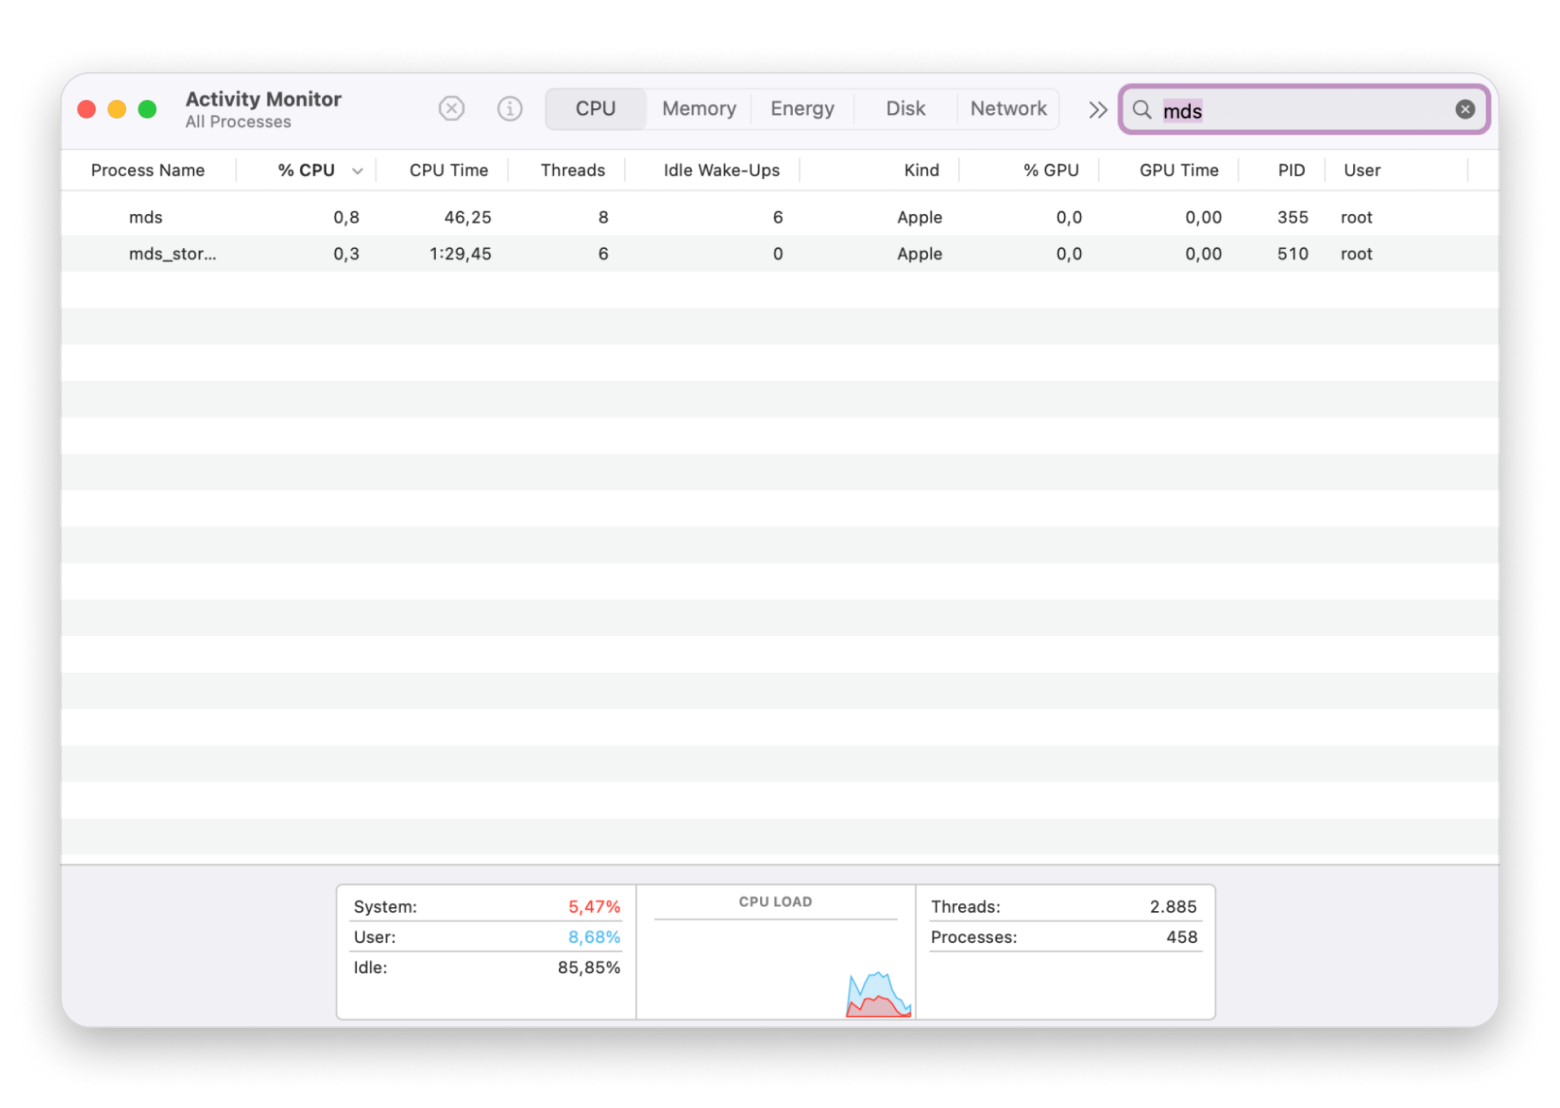Clear the mds search text
This screenshot has height=1108, width=1560.
(1465, 109)
